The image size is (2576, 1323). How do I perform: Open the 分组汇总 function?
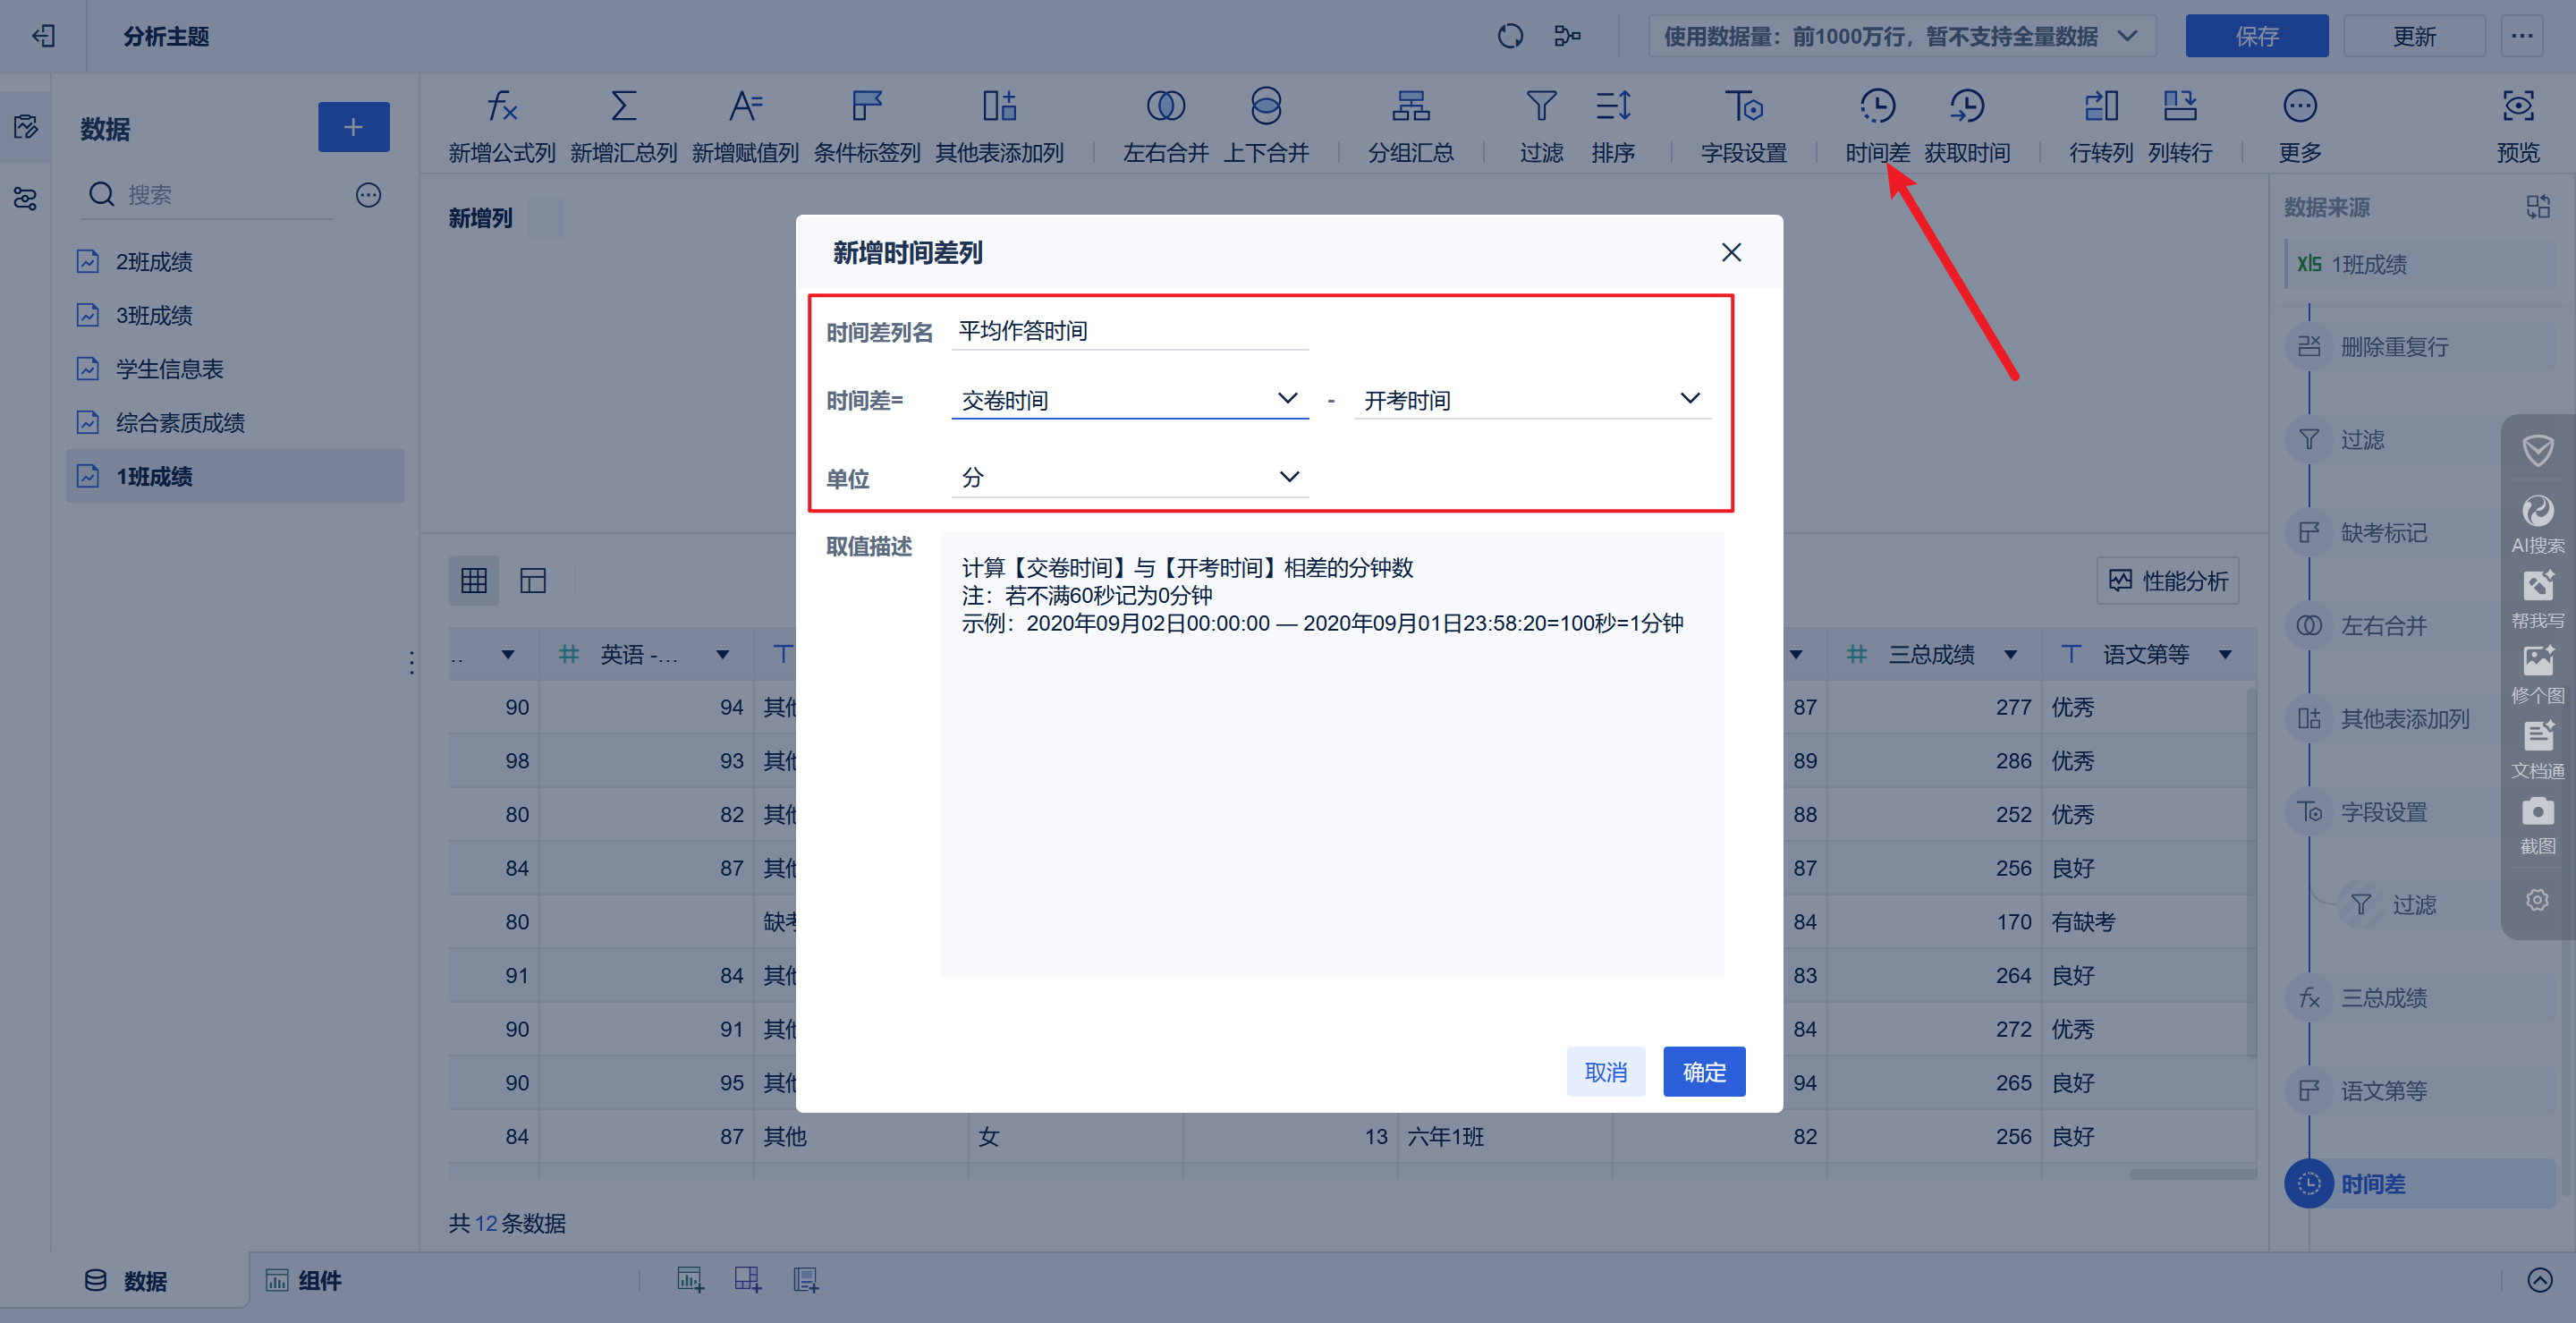click(x=1409, y=123)
